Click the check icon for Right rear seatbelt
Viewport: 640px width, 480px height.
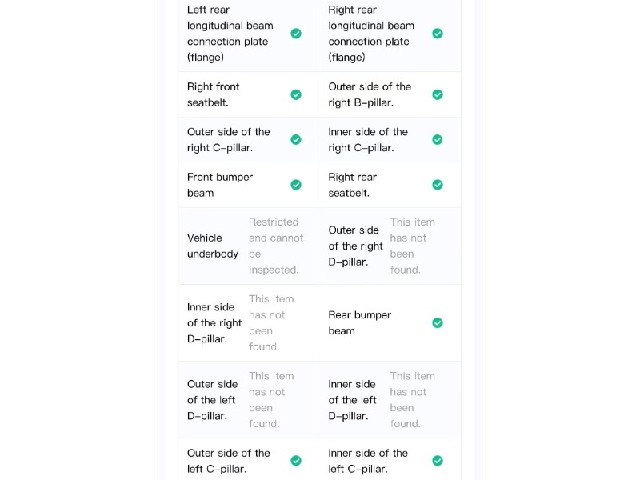(438, 185)
